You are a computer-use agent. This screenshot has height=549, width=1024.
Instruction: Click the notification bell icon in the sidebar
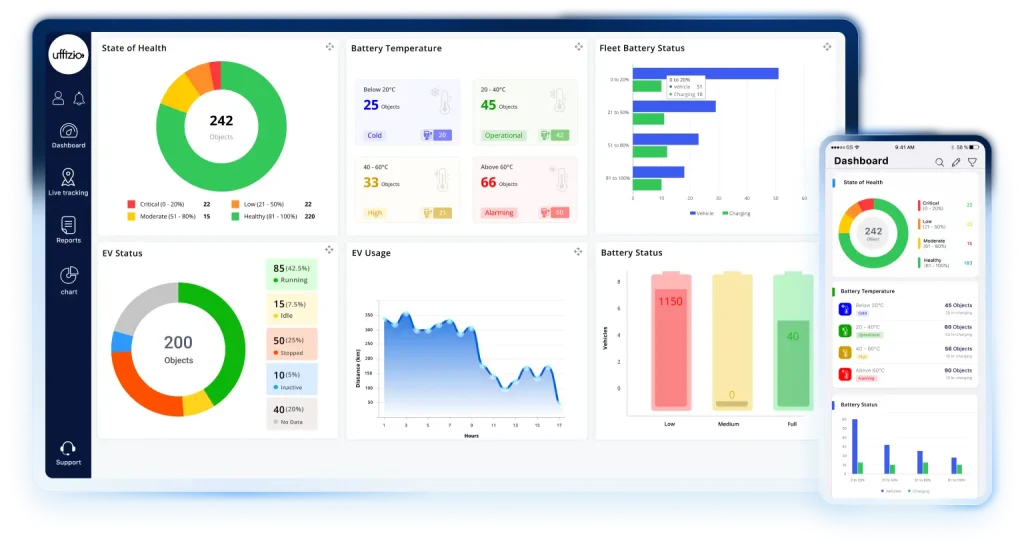(x=79, y=98)
